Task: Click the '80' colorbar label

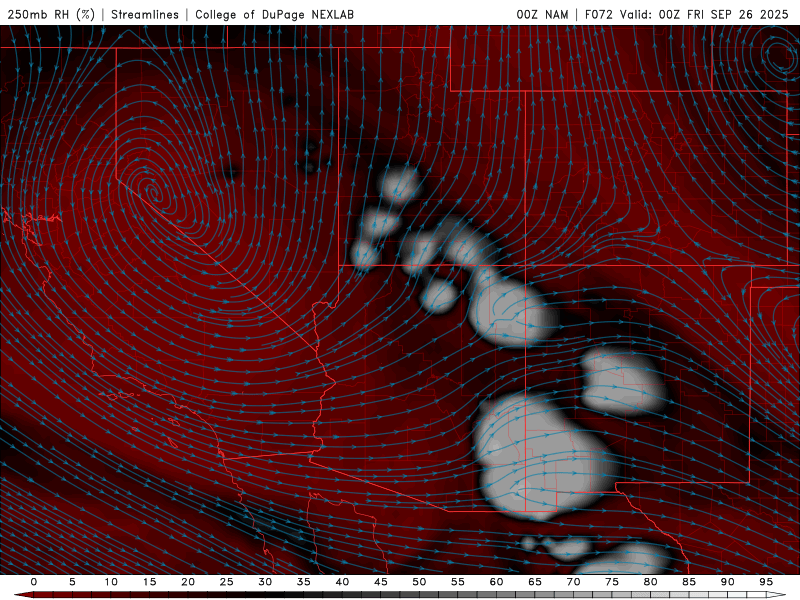Action: (650, 582)
